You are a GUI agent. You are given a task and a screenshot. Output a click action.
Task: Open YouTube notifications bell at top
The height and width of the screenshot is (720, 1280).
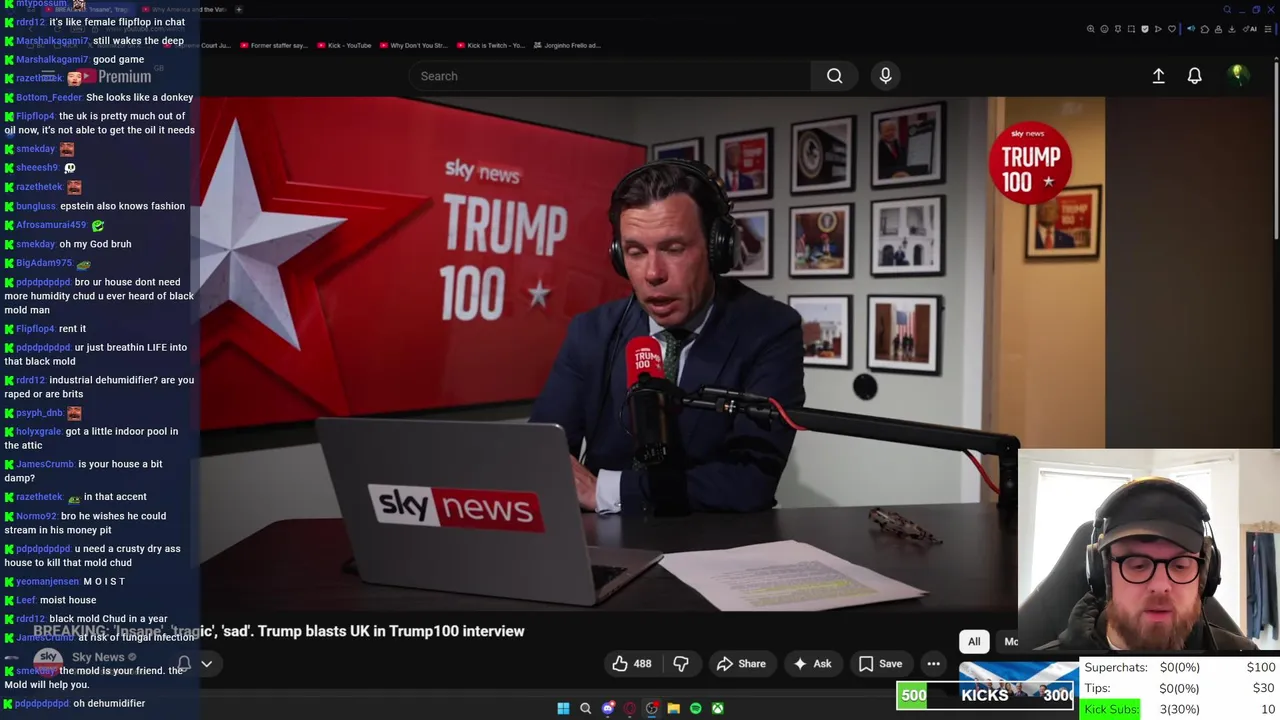(1194, 76)
